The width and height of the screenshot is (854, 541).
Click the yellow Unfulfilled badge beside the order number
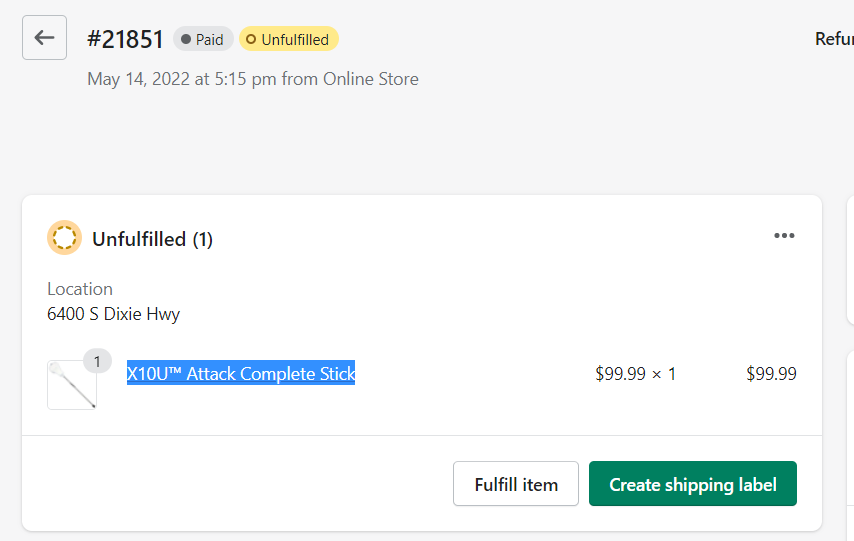point(289,40)
